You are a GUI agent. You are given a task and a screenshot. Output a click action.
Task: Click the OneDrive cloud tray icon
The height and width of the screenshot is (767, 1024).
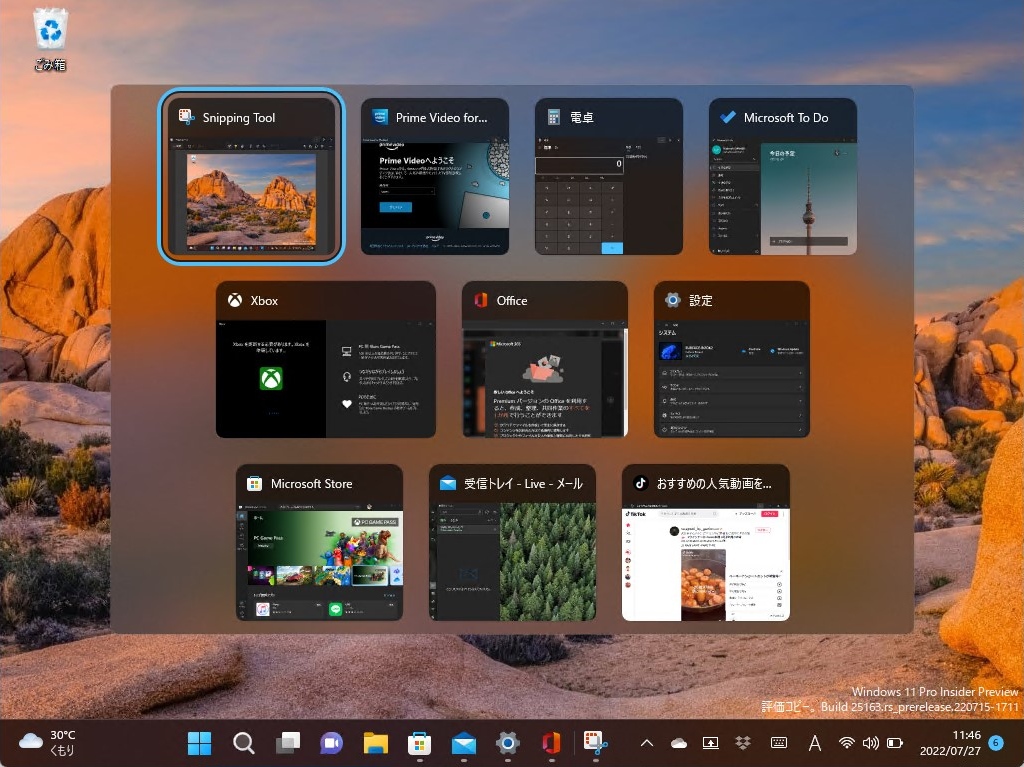point(679,743)
